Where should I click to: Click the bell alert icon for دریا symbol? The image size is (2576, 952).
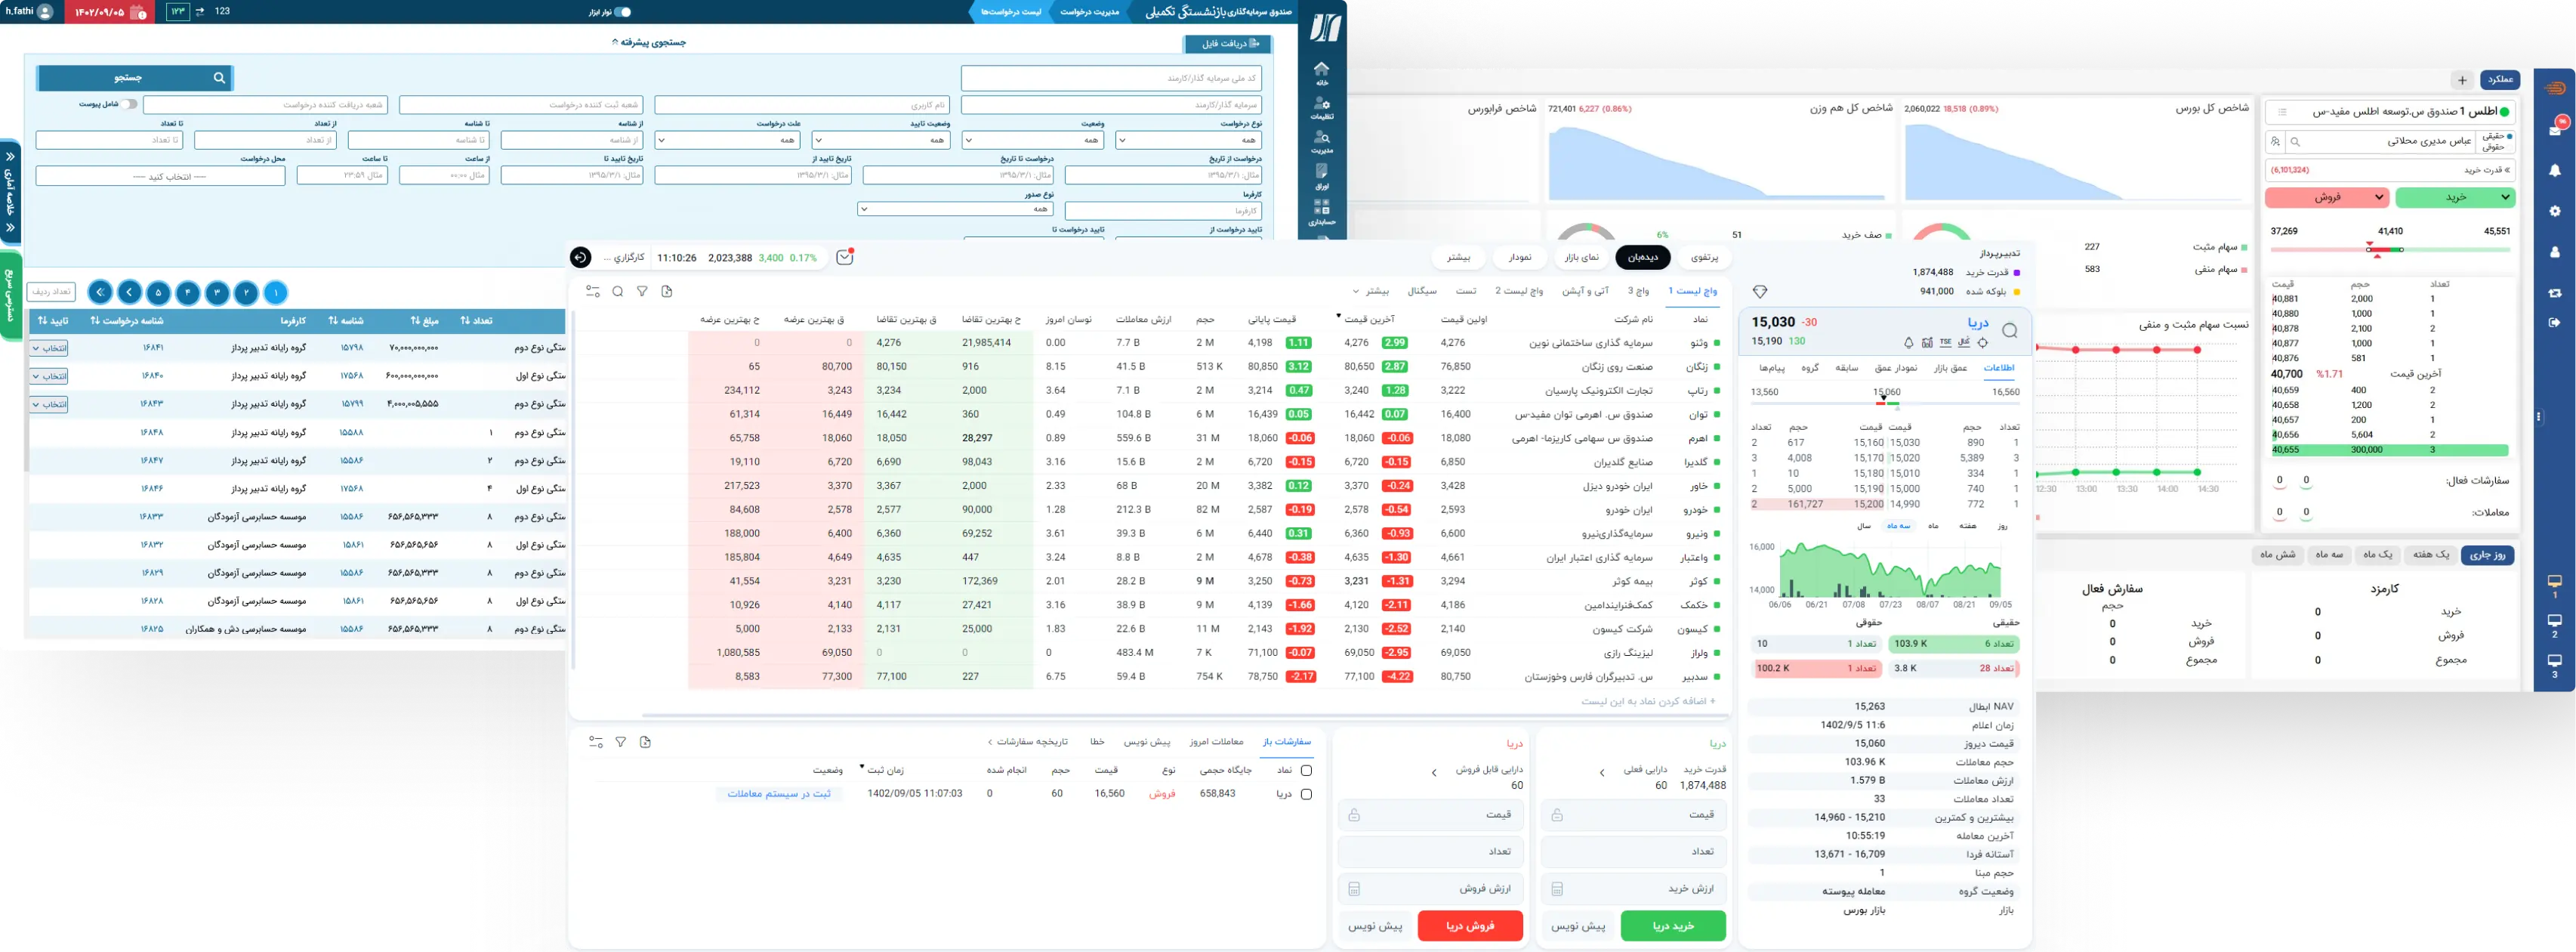[1908, 342]
